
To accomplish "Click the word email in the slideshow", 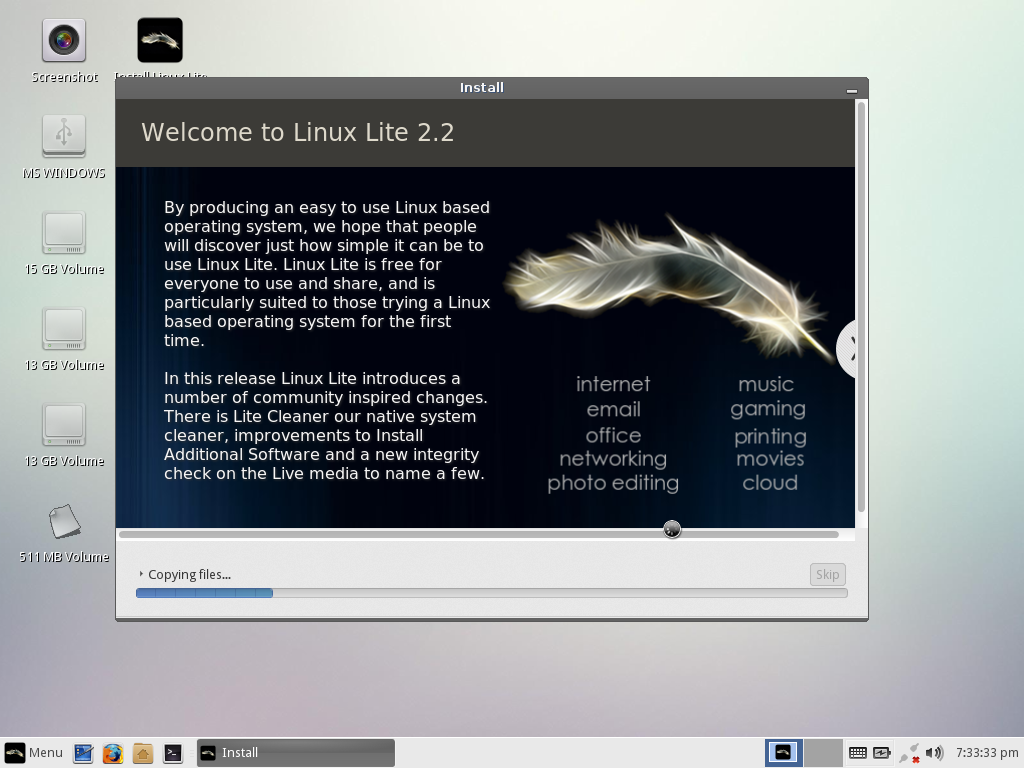I will coord(613,409).
